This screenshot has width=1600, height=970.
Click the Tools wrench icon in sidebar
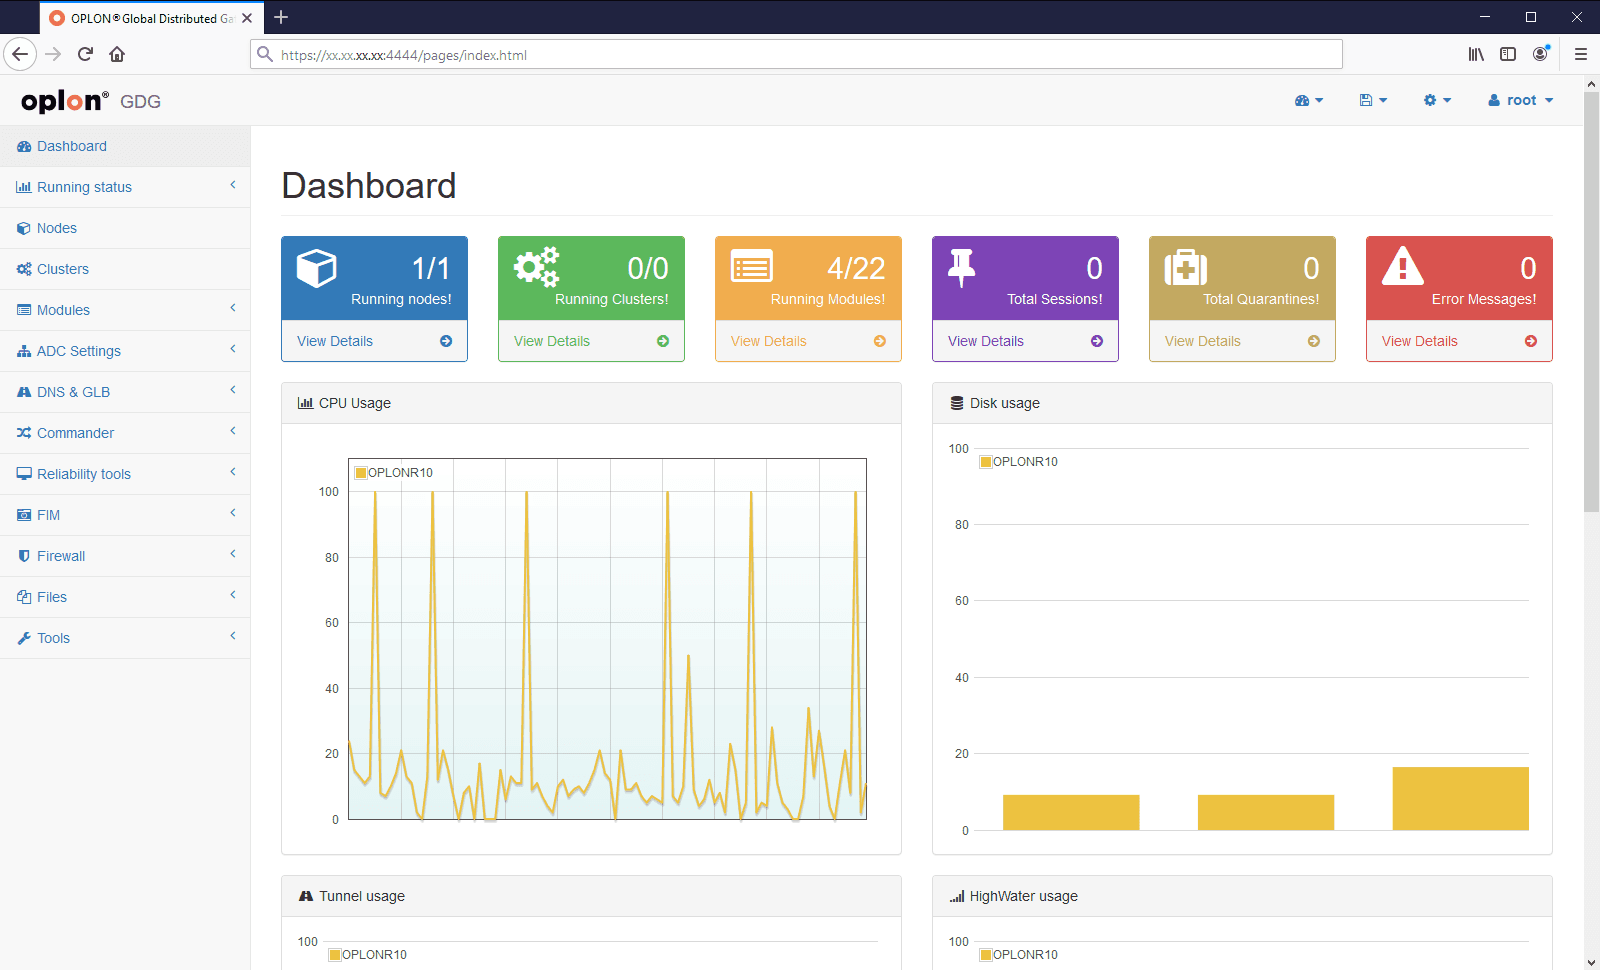(x=24, y=638)
